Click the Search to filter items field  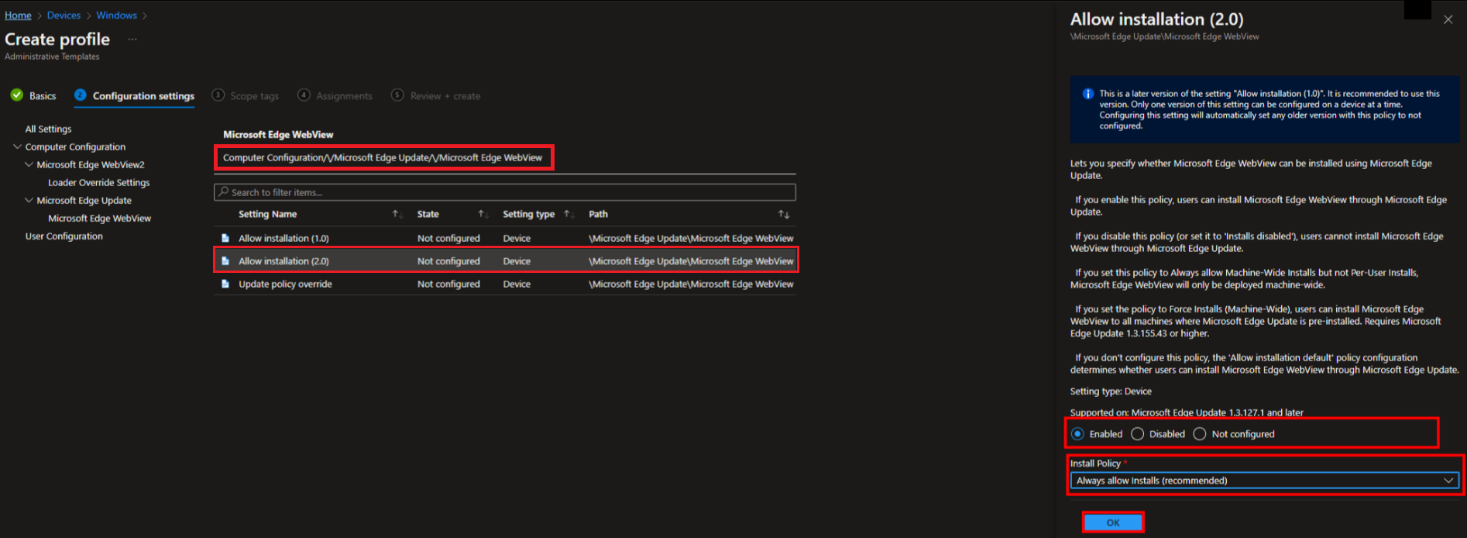505,192
